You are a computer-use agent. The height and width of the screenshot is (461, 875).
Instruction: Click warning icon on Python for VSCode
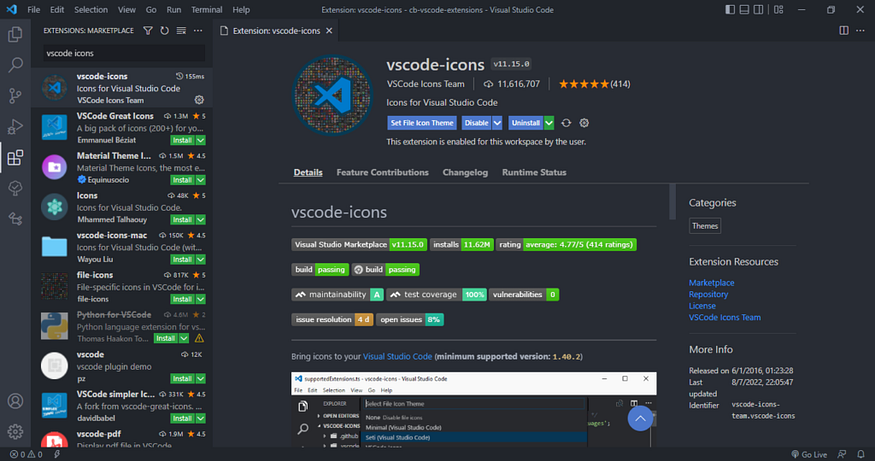pos(199,338)
